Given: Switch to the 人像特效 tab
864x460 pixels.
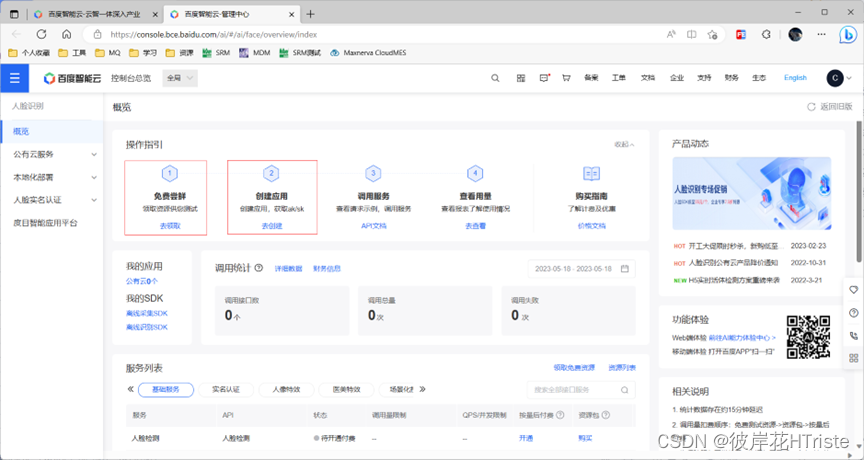Looking at the screenshot, I should pos(286,389).
